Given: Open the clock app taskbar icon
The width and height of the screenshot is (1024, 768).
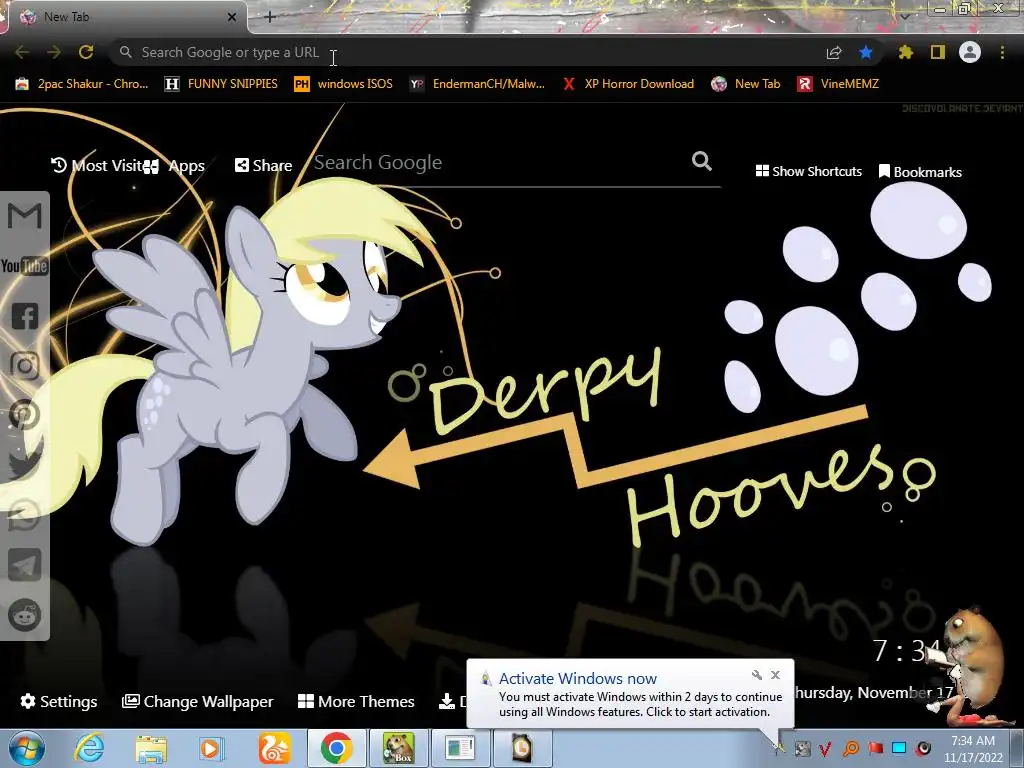Looking at the screenshot, I should (522, 748).
